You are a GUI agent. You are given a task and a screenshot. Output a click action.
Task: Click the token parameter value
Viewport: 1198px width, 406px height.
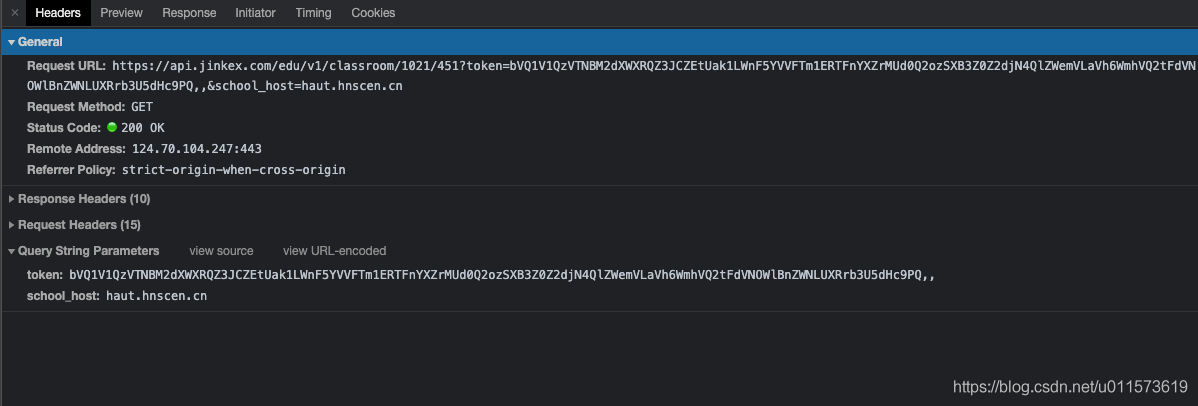[502, 274]
